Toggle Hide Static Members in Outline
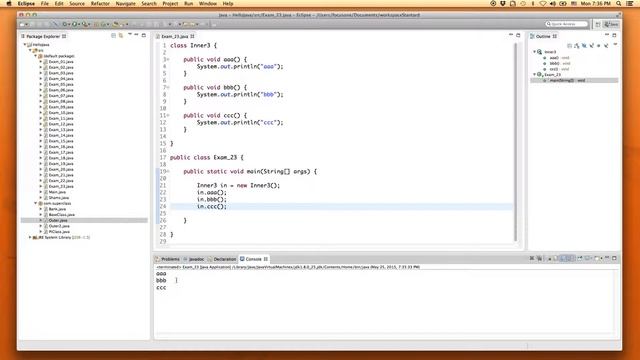Viewport: 640px width, 360px height. point(591,45)
